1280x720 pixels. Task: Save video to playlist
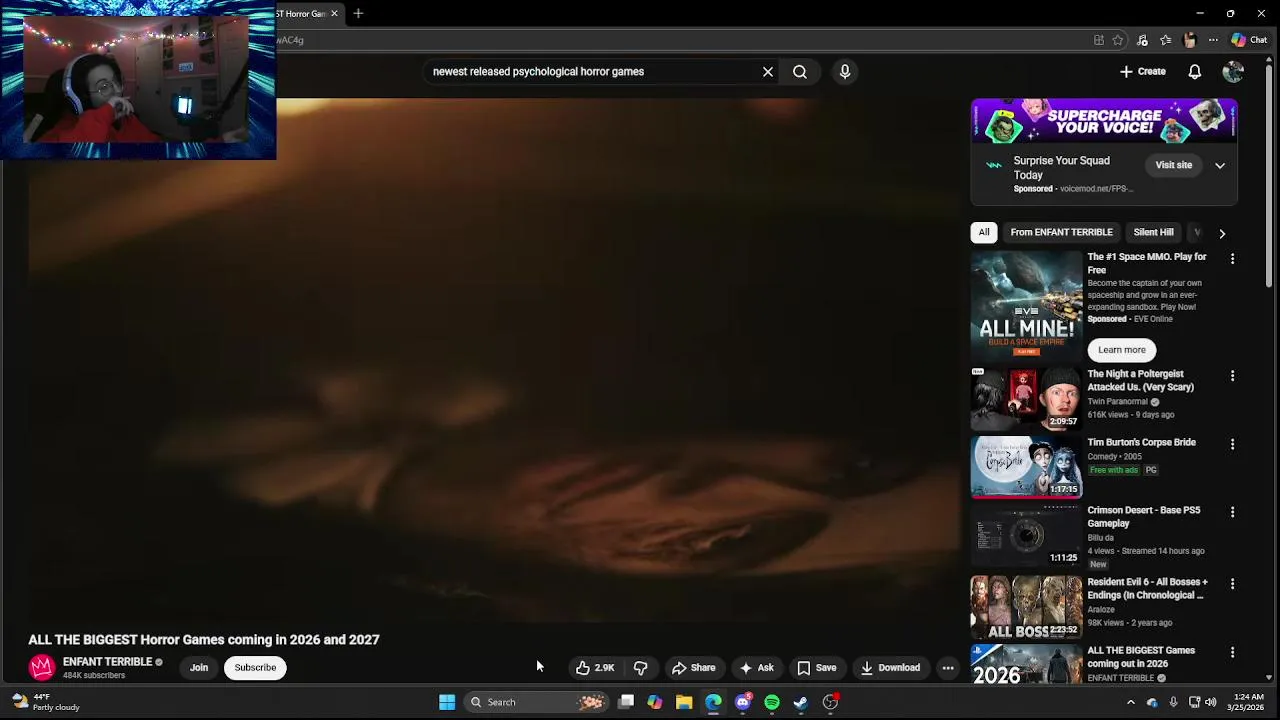[x=816, y=668]
